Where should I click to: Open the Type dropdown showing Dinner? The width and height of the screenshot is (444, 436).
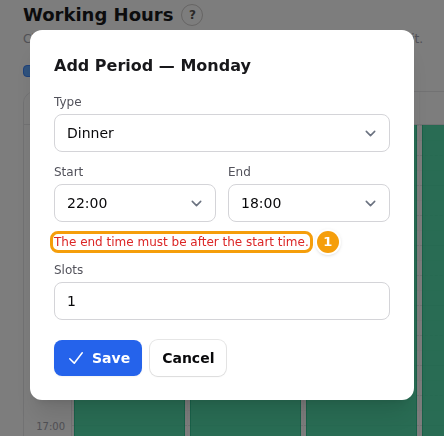click(222, 133)
